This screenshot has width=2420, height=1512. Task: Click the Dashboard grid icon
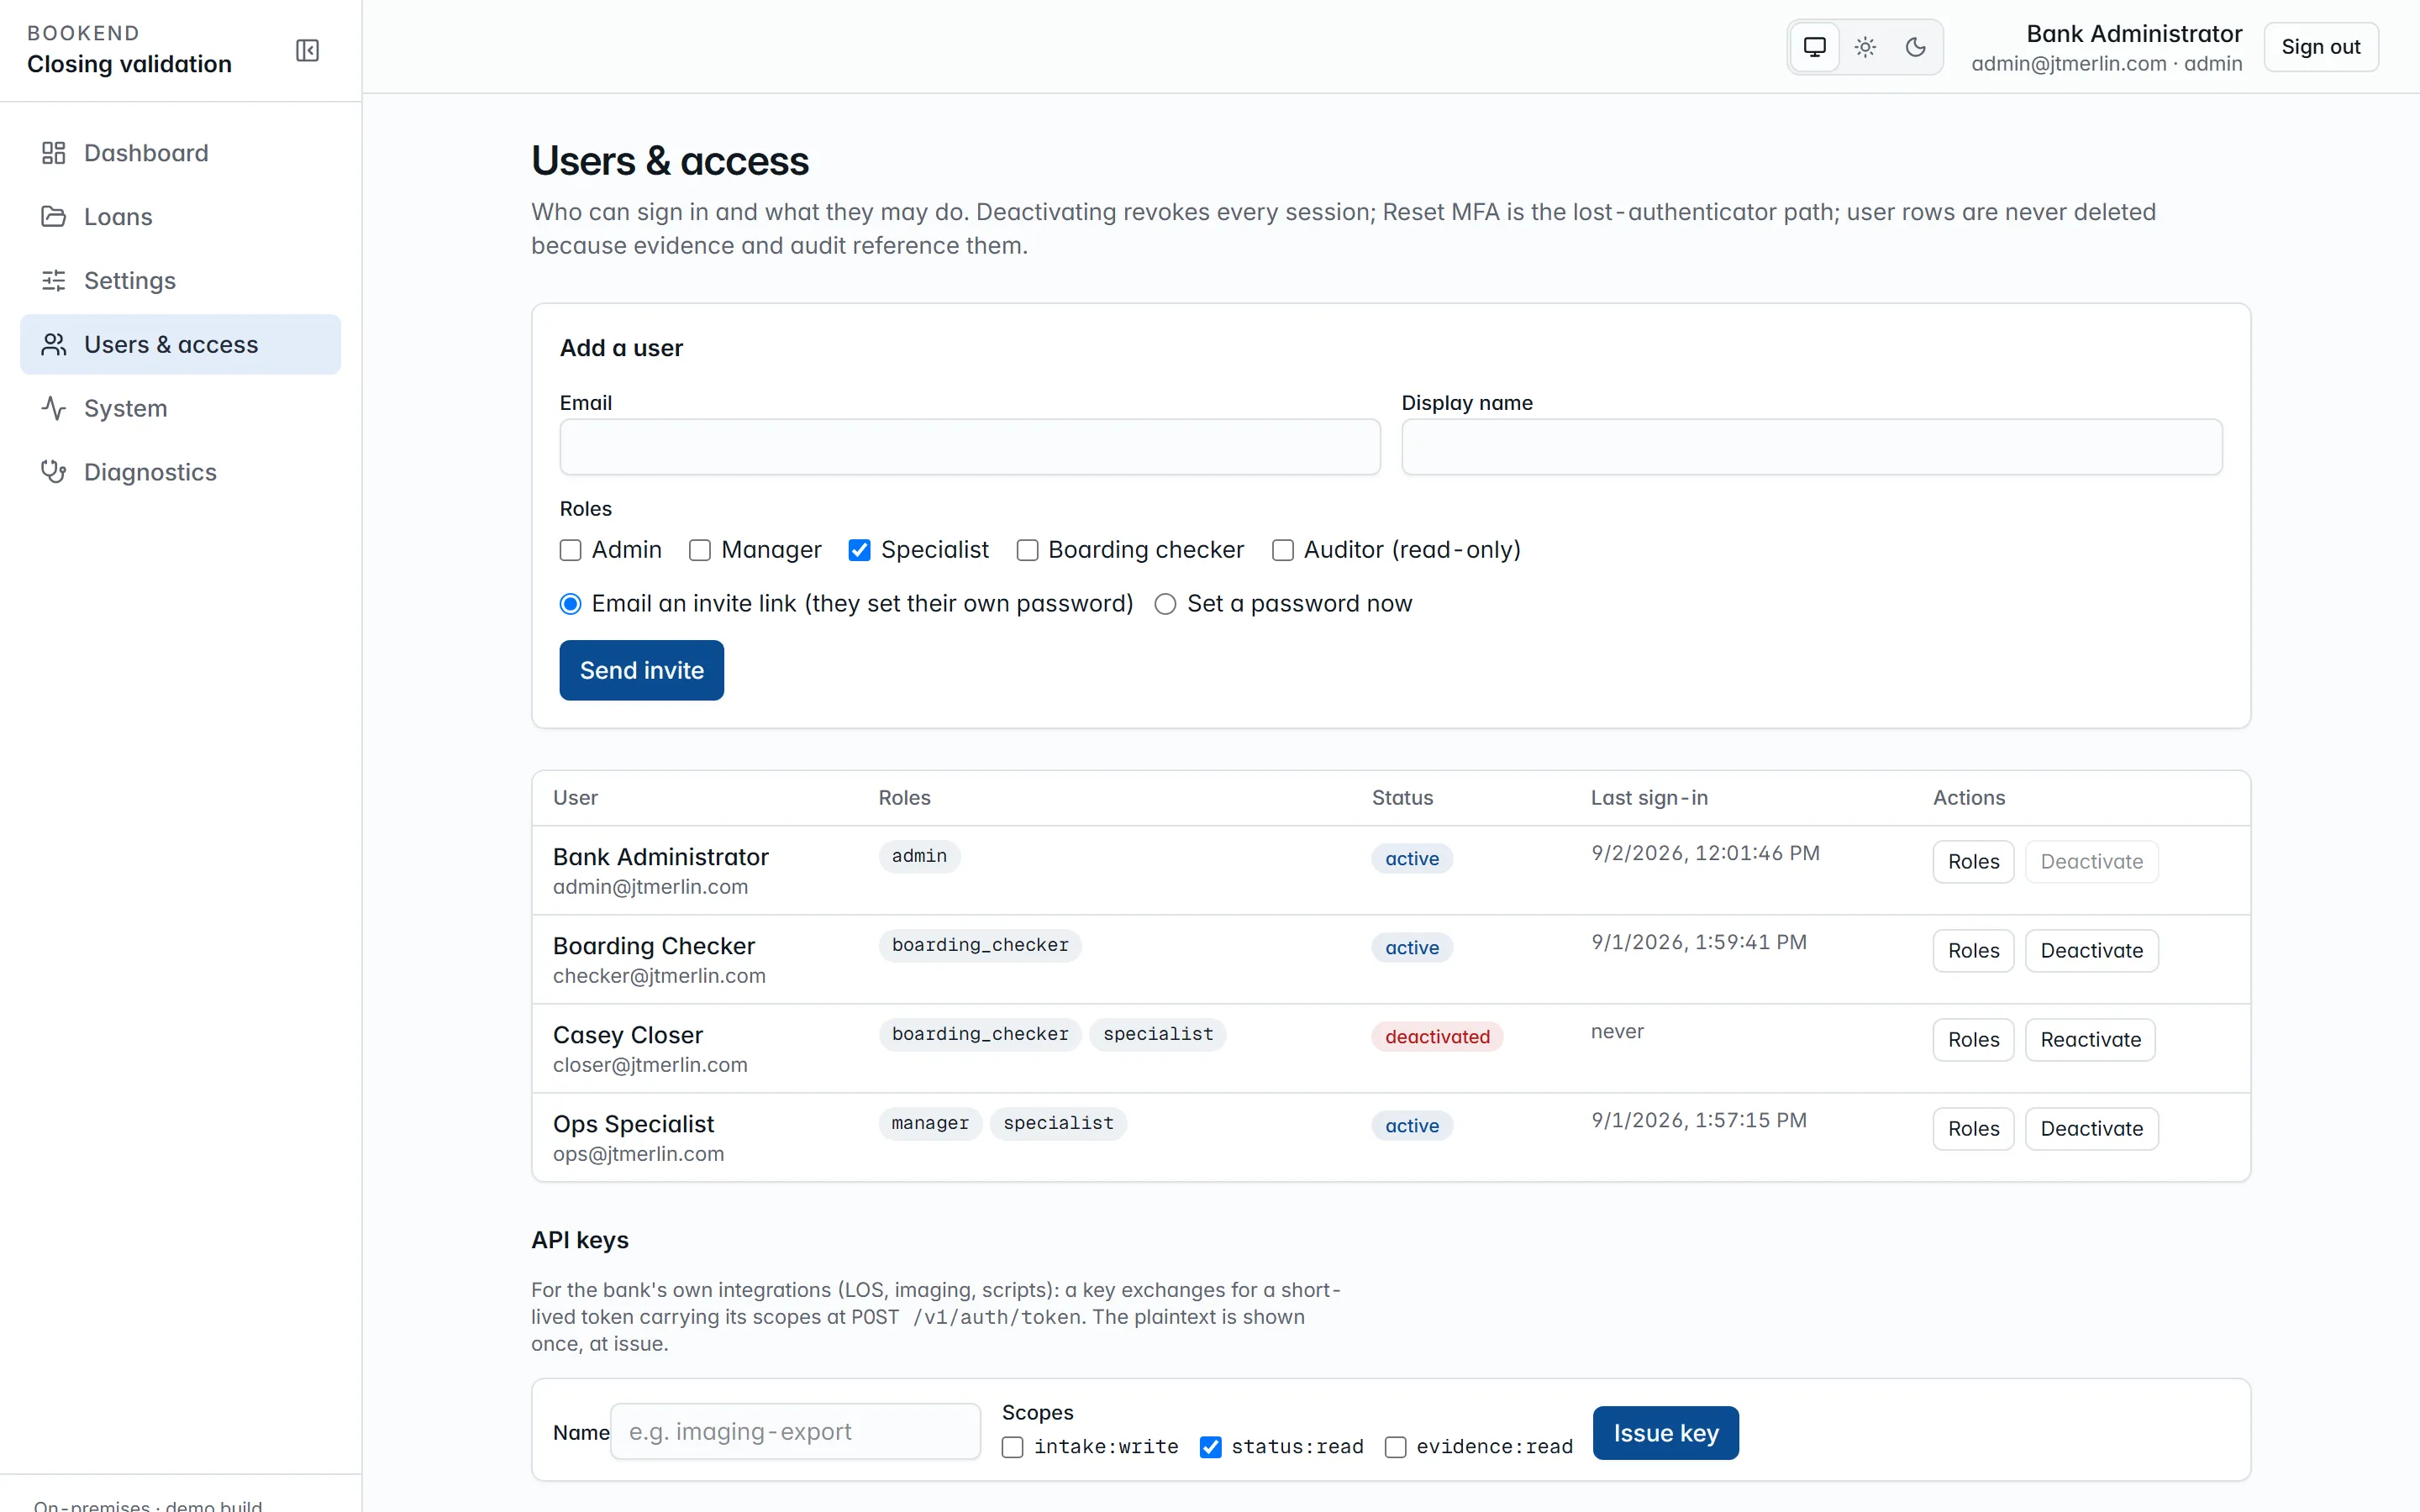(x=54, y=153)
